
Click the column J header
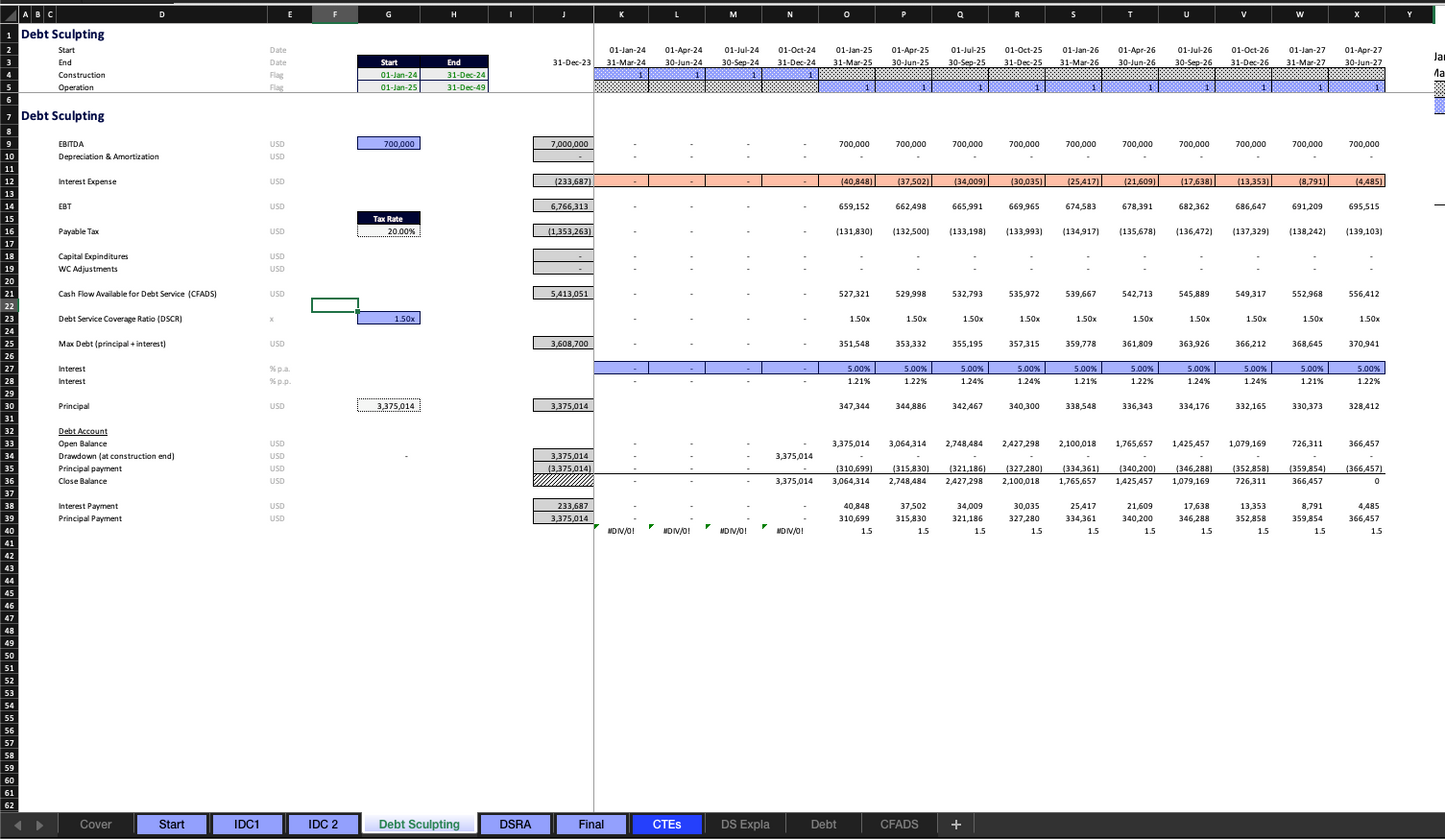point(563,15)
